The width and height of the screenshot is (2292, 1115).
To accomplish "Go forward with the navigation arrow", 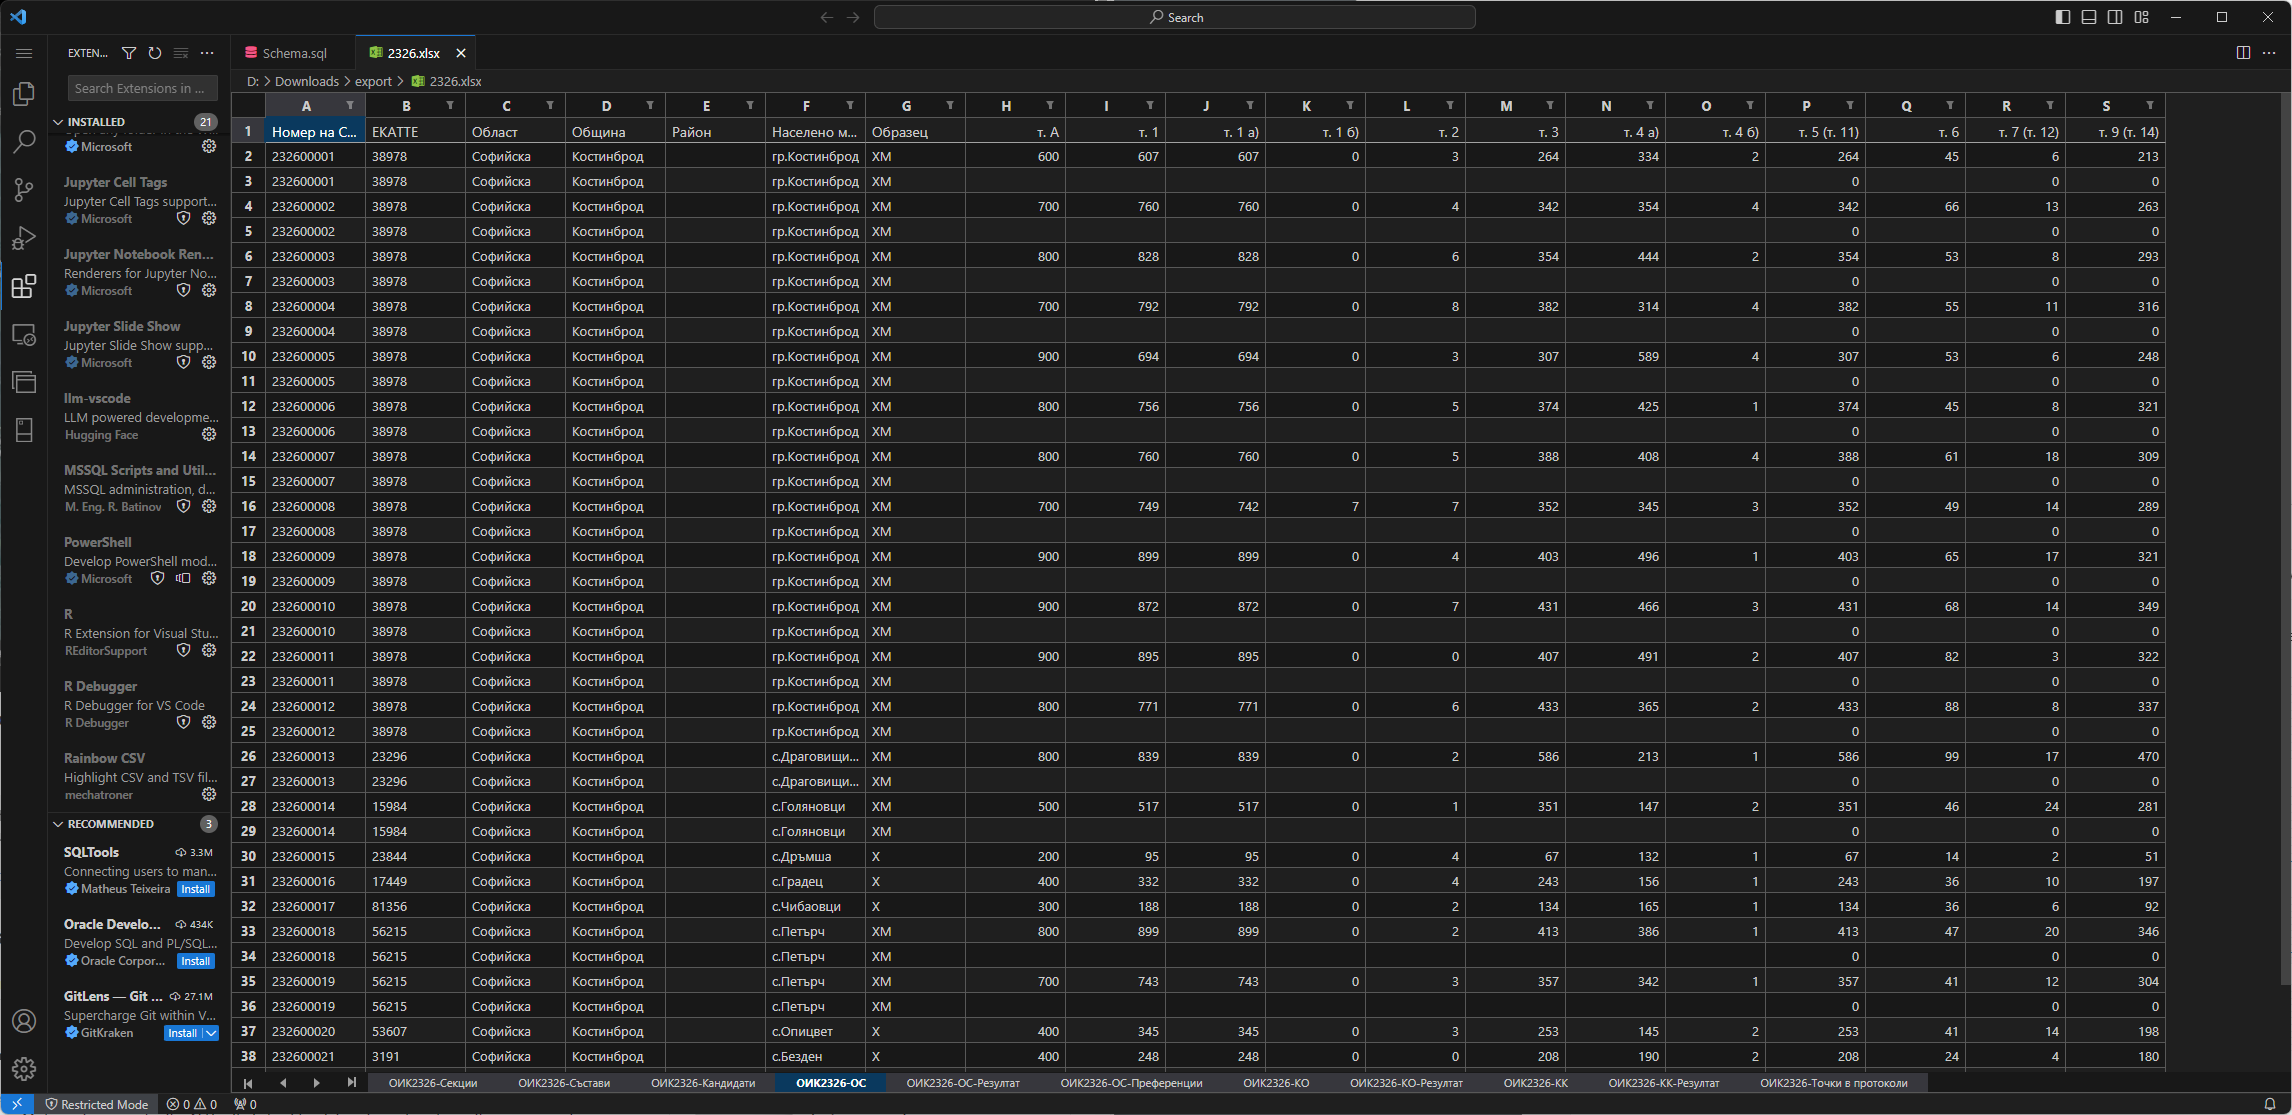I will [x=853, y=17].
